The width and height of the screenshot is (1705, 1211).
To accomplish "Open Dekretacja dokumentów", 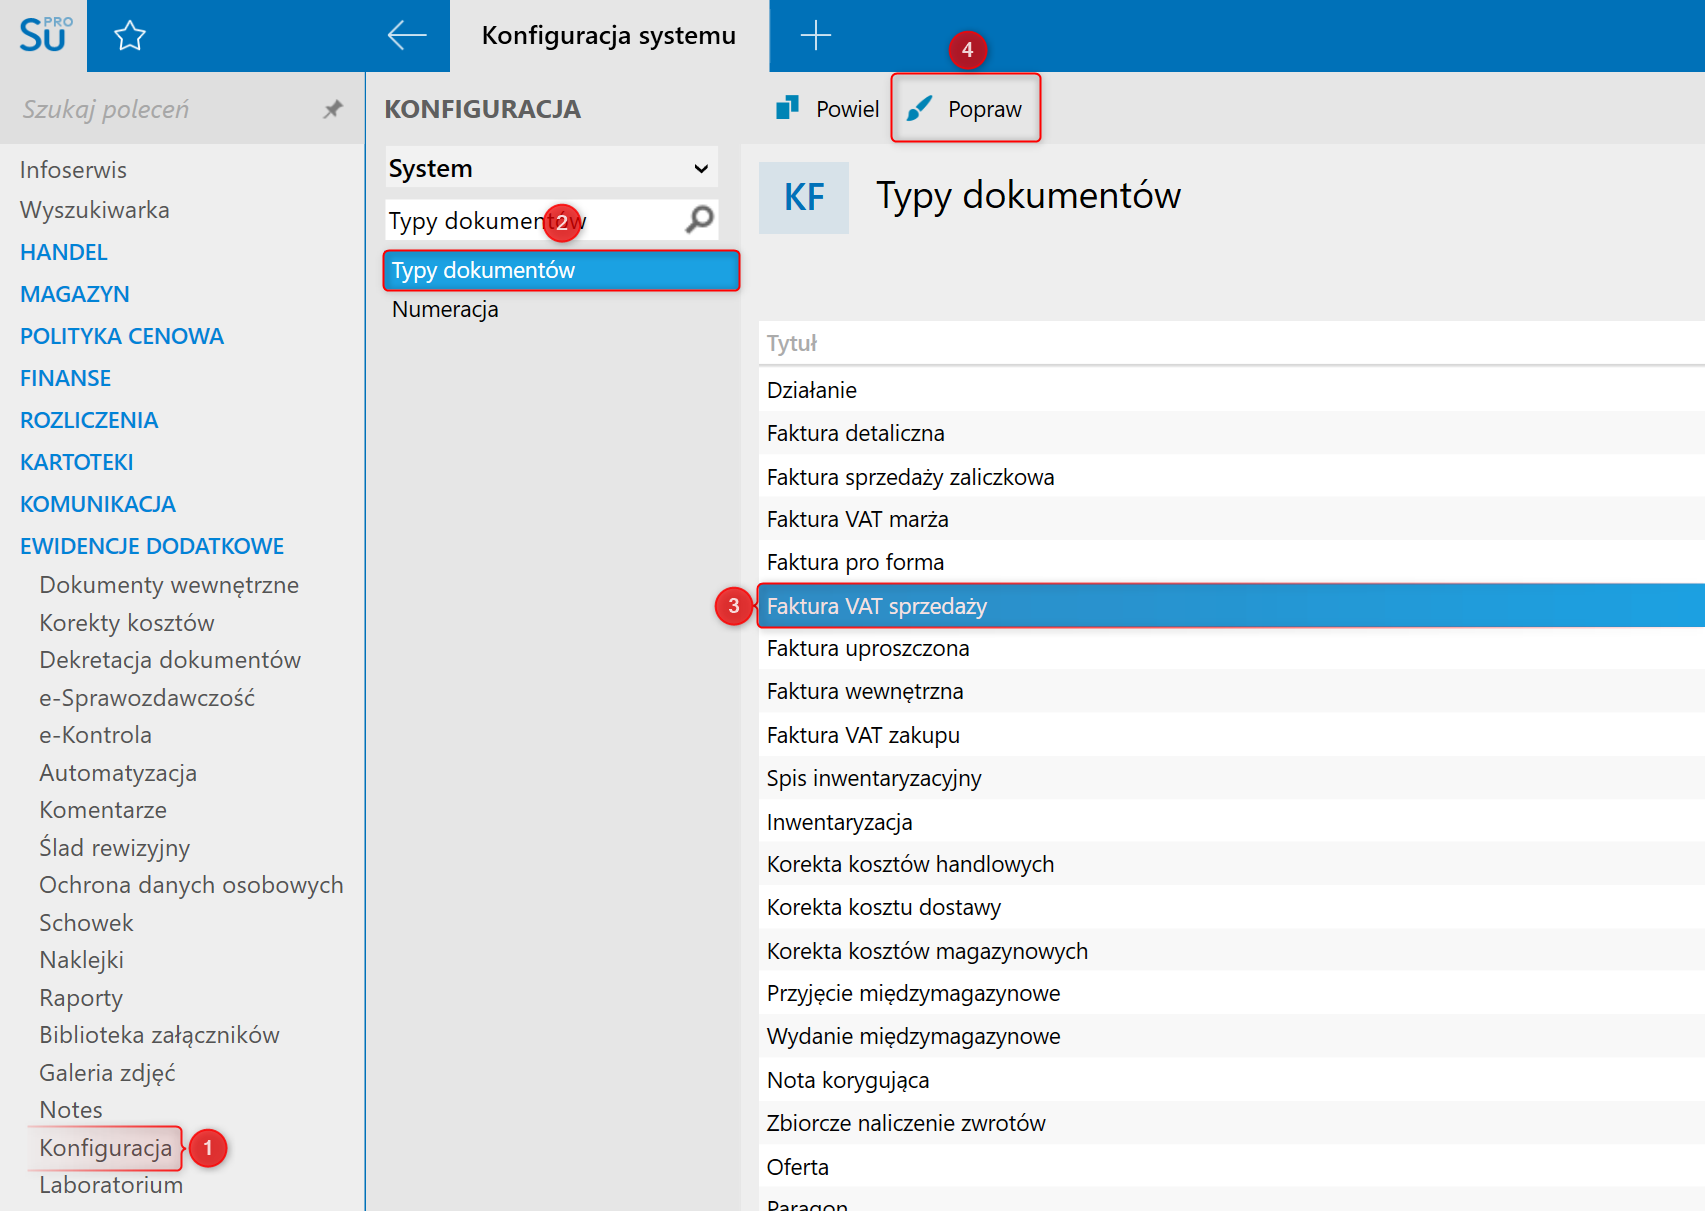I will click(170, 660).
